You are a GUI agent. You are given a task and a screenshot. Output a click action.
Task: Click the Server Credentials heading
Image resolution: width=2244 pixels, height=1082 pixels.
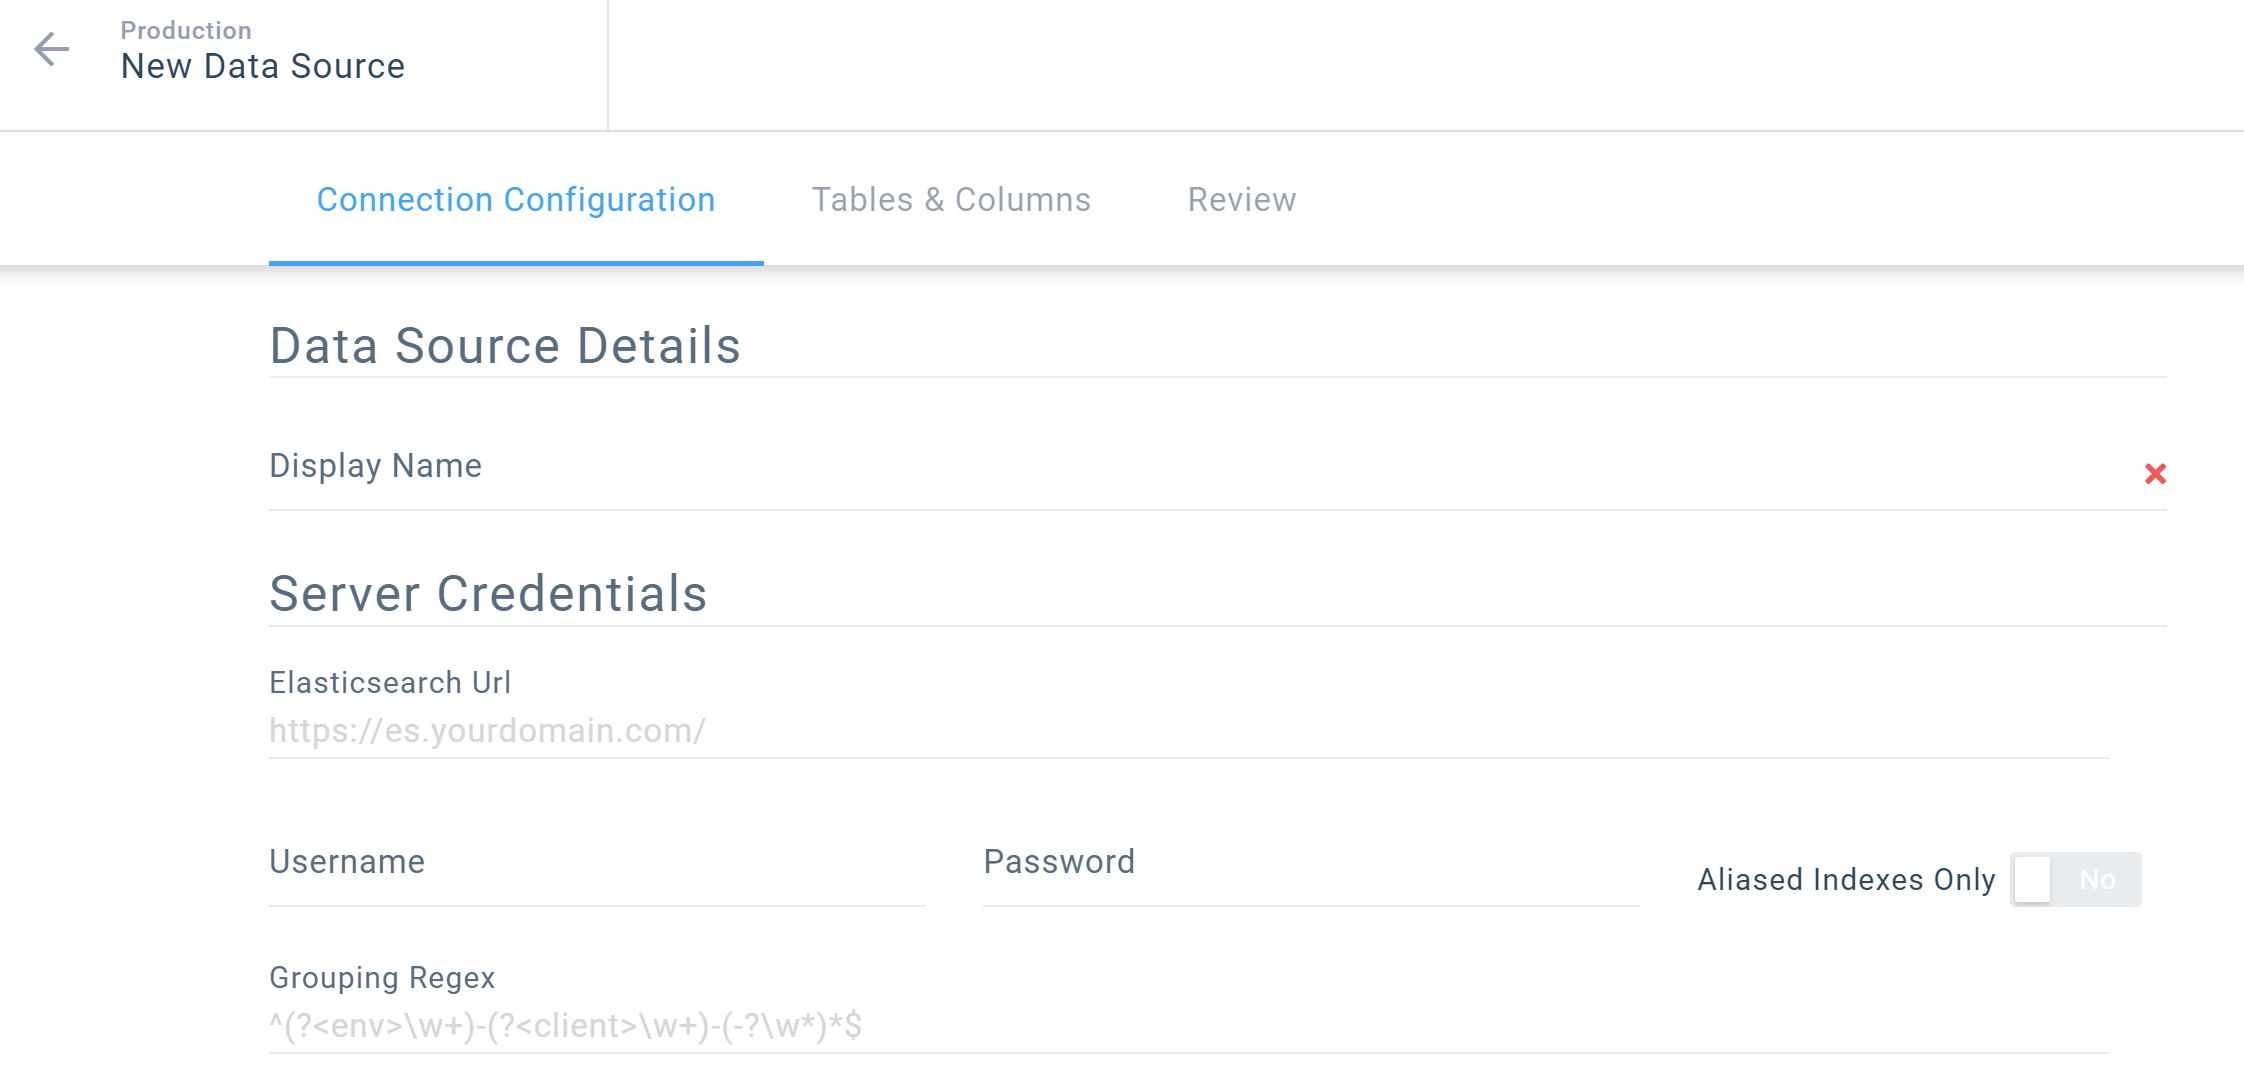[x=488, y=594]
